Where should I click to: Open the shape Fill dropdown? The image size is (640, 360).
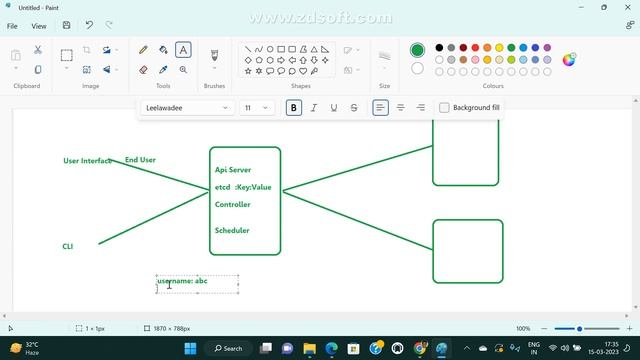coord(351,70)
